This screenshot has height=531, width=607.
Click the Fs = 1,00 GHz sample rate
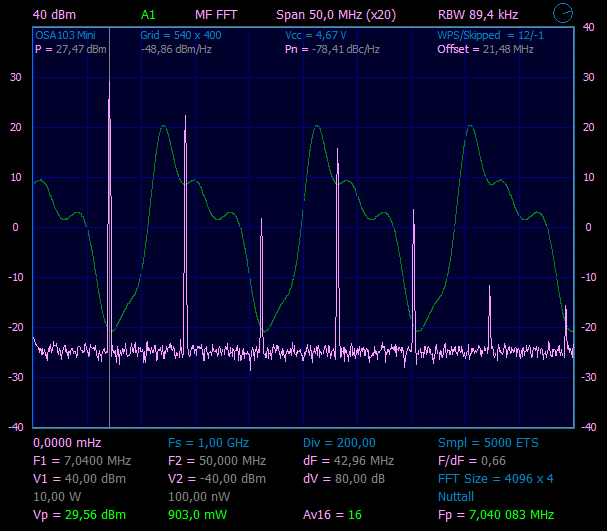coord(207,442)
